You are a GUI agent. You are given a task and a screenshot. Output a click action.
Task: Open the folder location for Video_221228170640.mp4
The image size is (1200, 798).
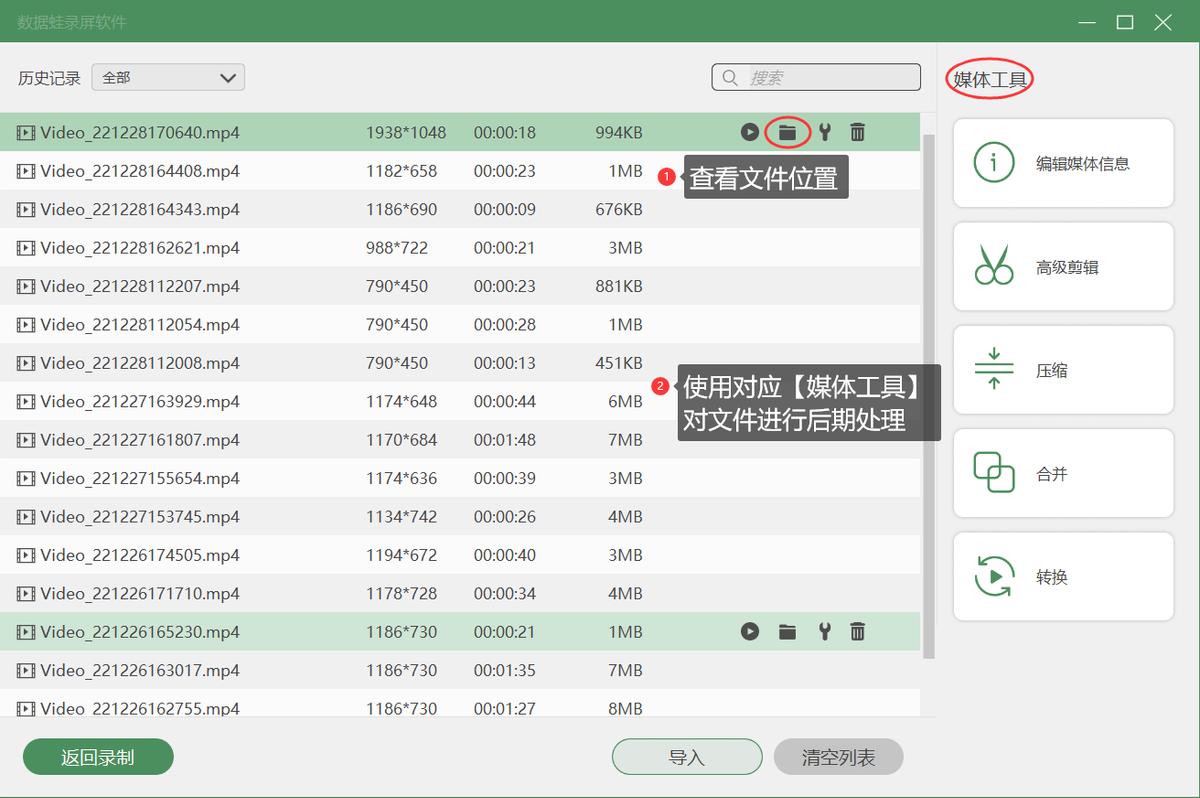tap(787, 132)
